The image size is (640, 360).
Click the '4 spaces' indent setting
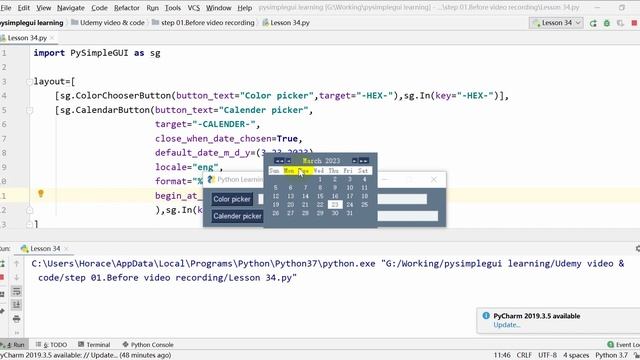[576, 355]
